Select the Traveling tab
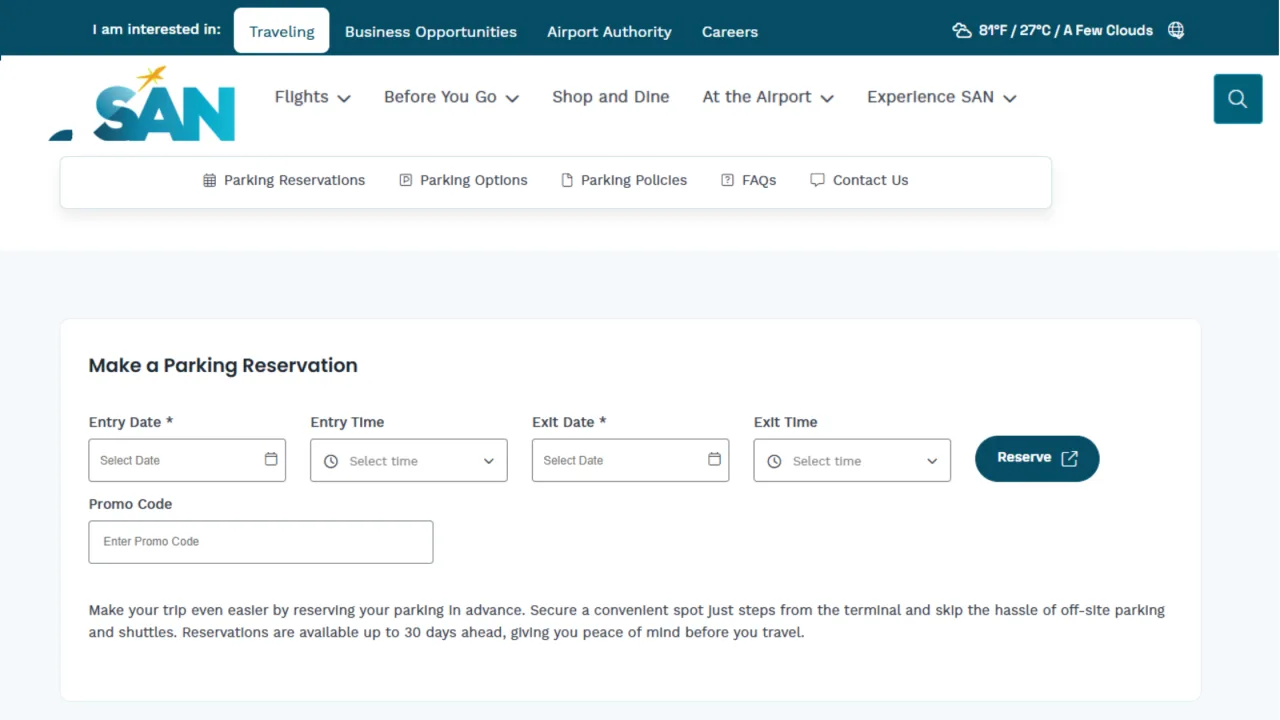This screenshot has width=1280, height=720. [282, 31]
